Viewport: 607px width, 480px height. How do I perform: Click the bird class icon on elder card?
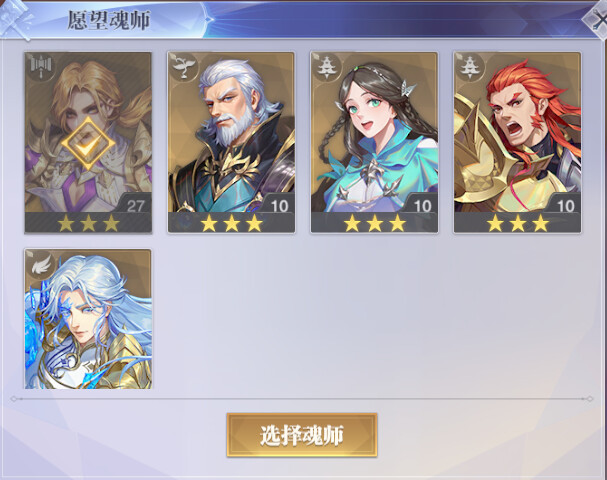tap(184, 66)
